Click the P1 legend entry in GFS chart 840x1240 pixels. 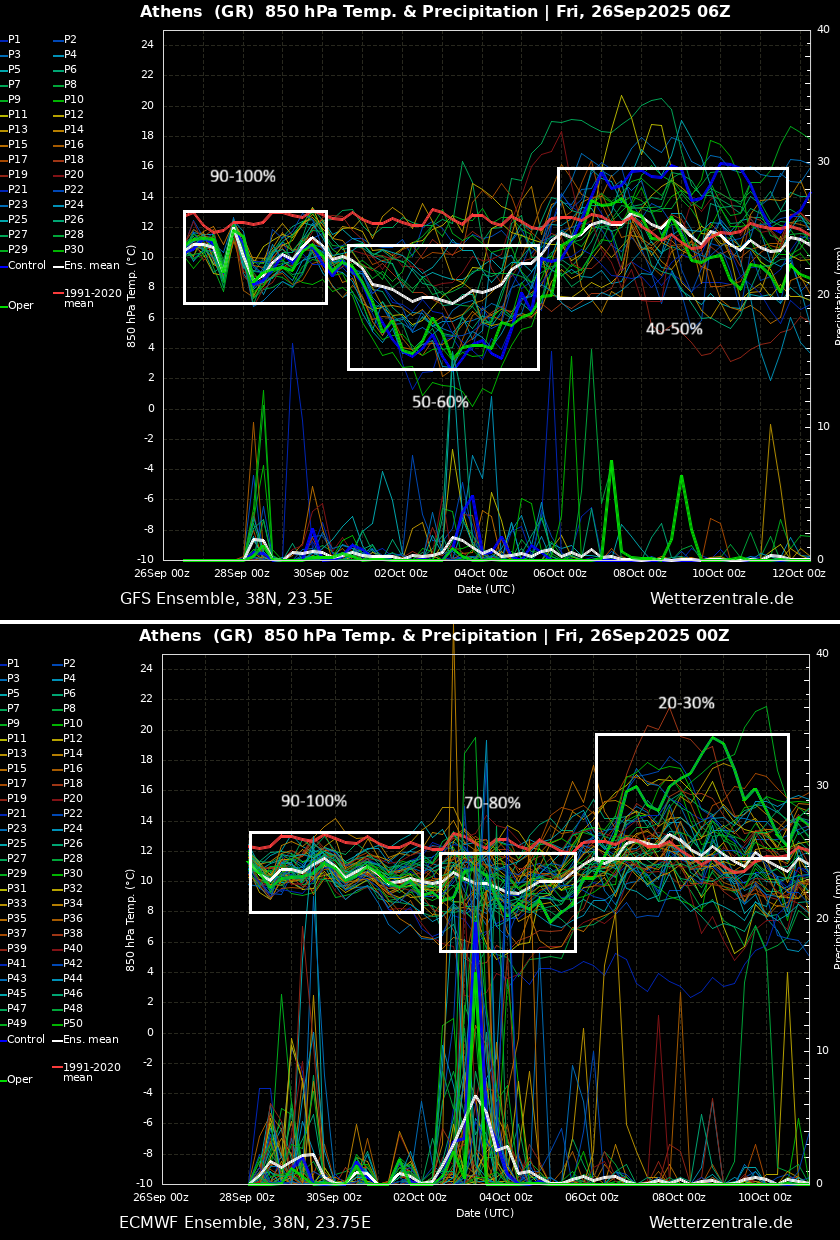pos(14,40)
